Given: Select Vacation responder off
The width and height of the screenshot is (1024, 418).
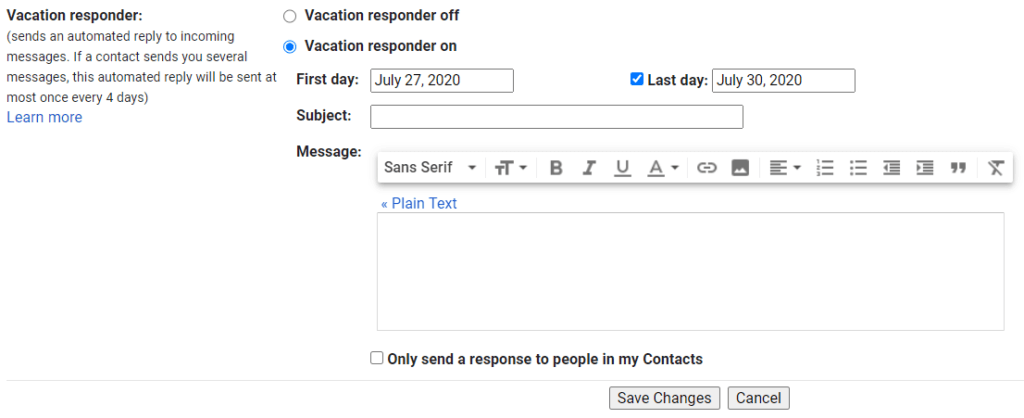Looking at the screenshot, I should point(289,16).
